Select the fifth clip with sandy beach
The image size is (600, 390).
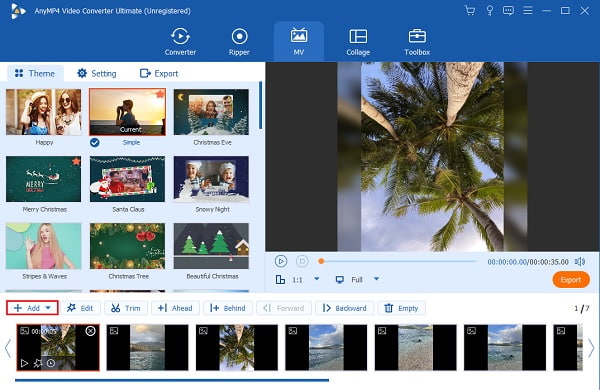[416, 348]
